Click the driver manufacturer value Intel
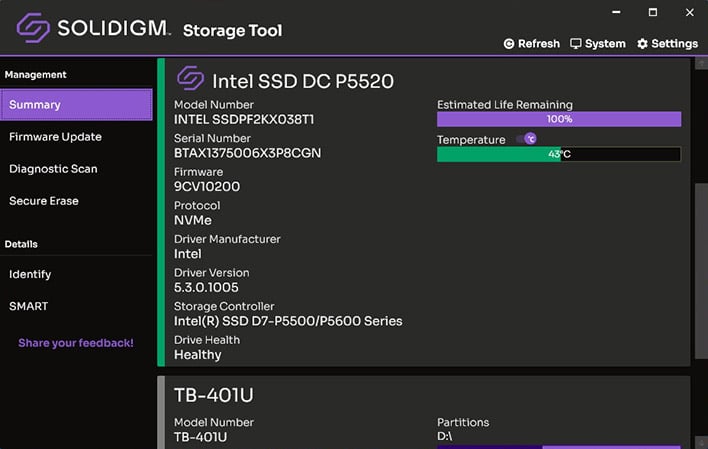708x449 pixels. click(187, 254)
